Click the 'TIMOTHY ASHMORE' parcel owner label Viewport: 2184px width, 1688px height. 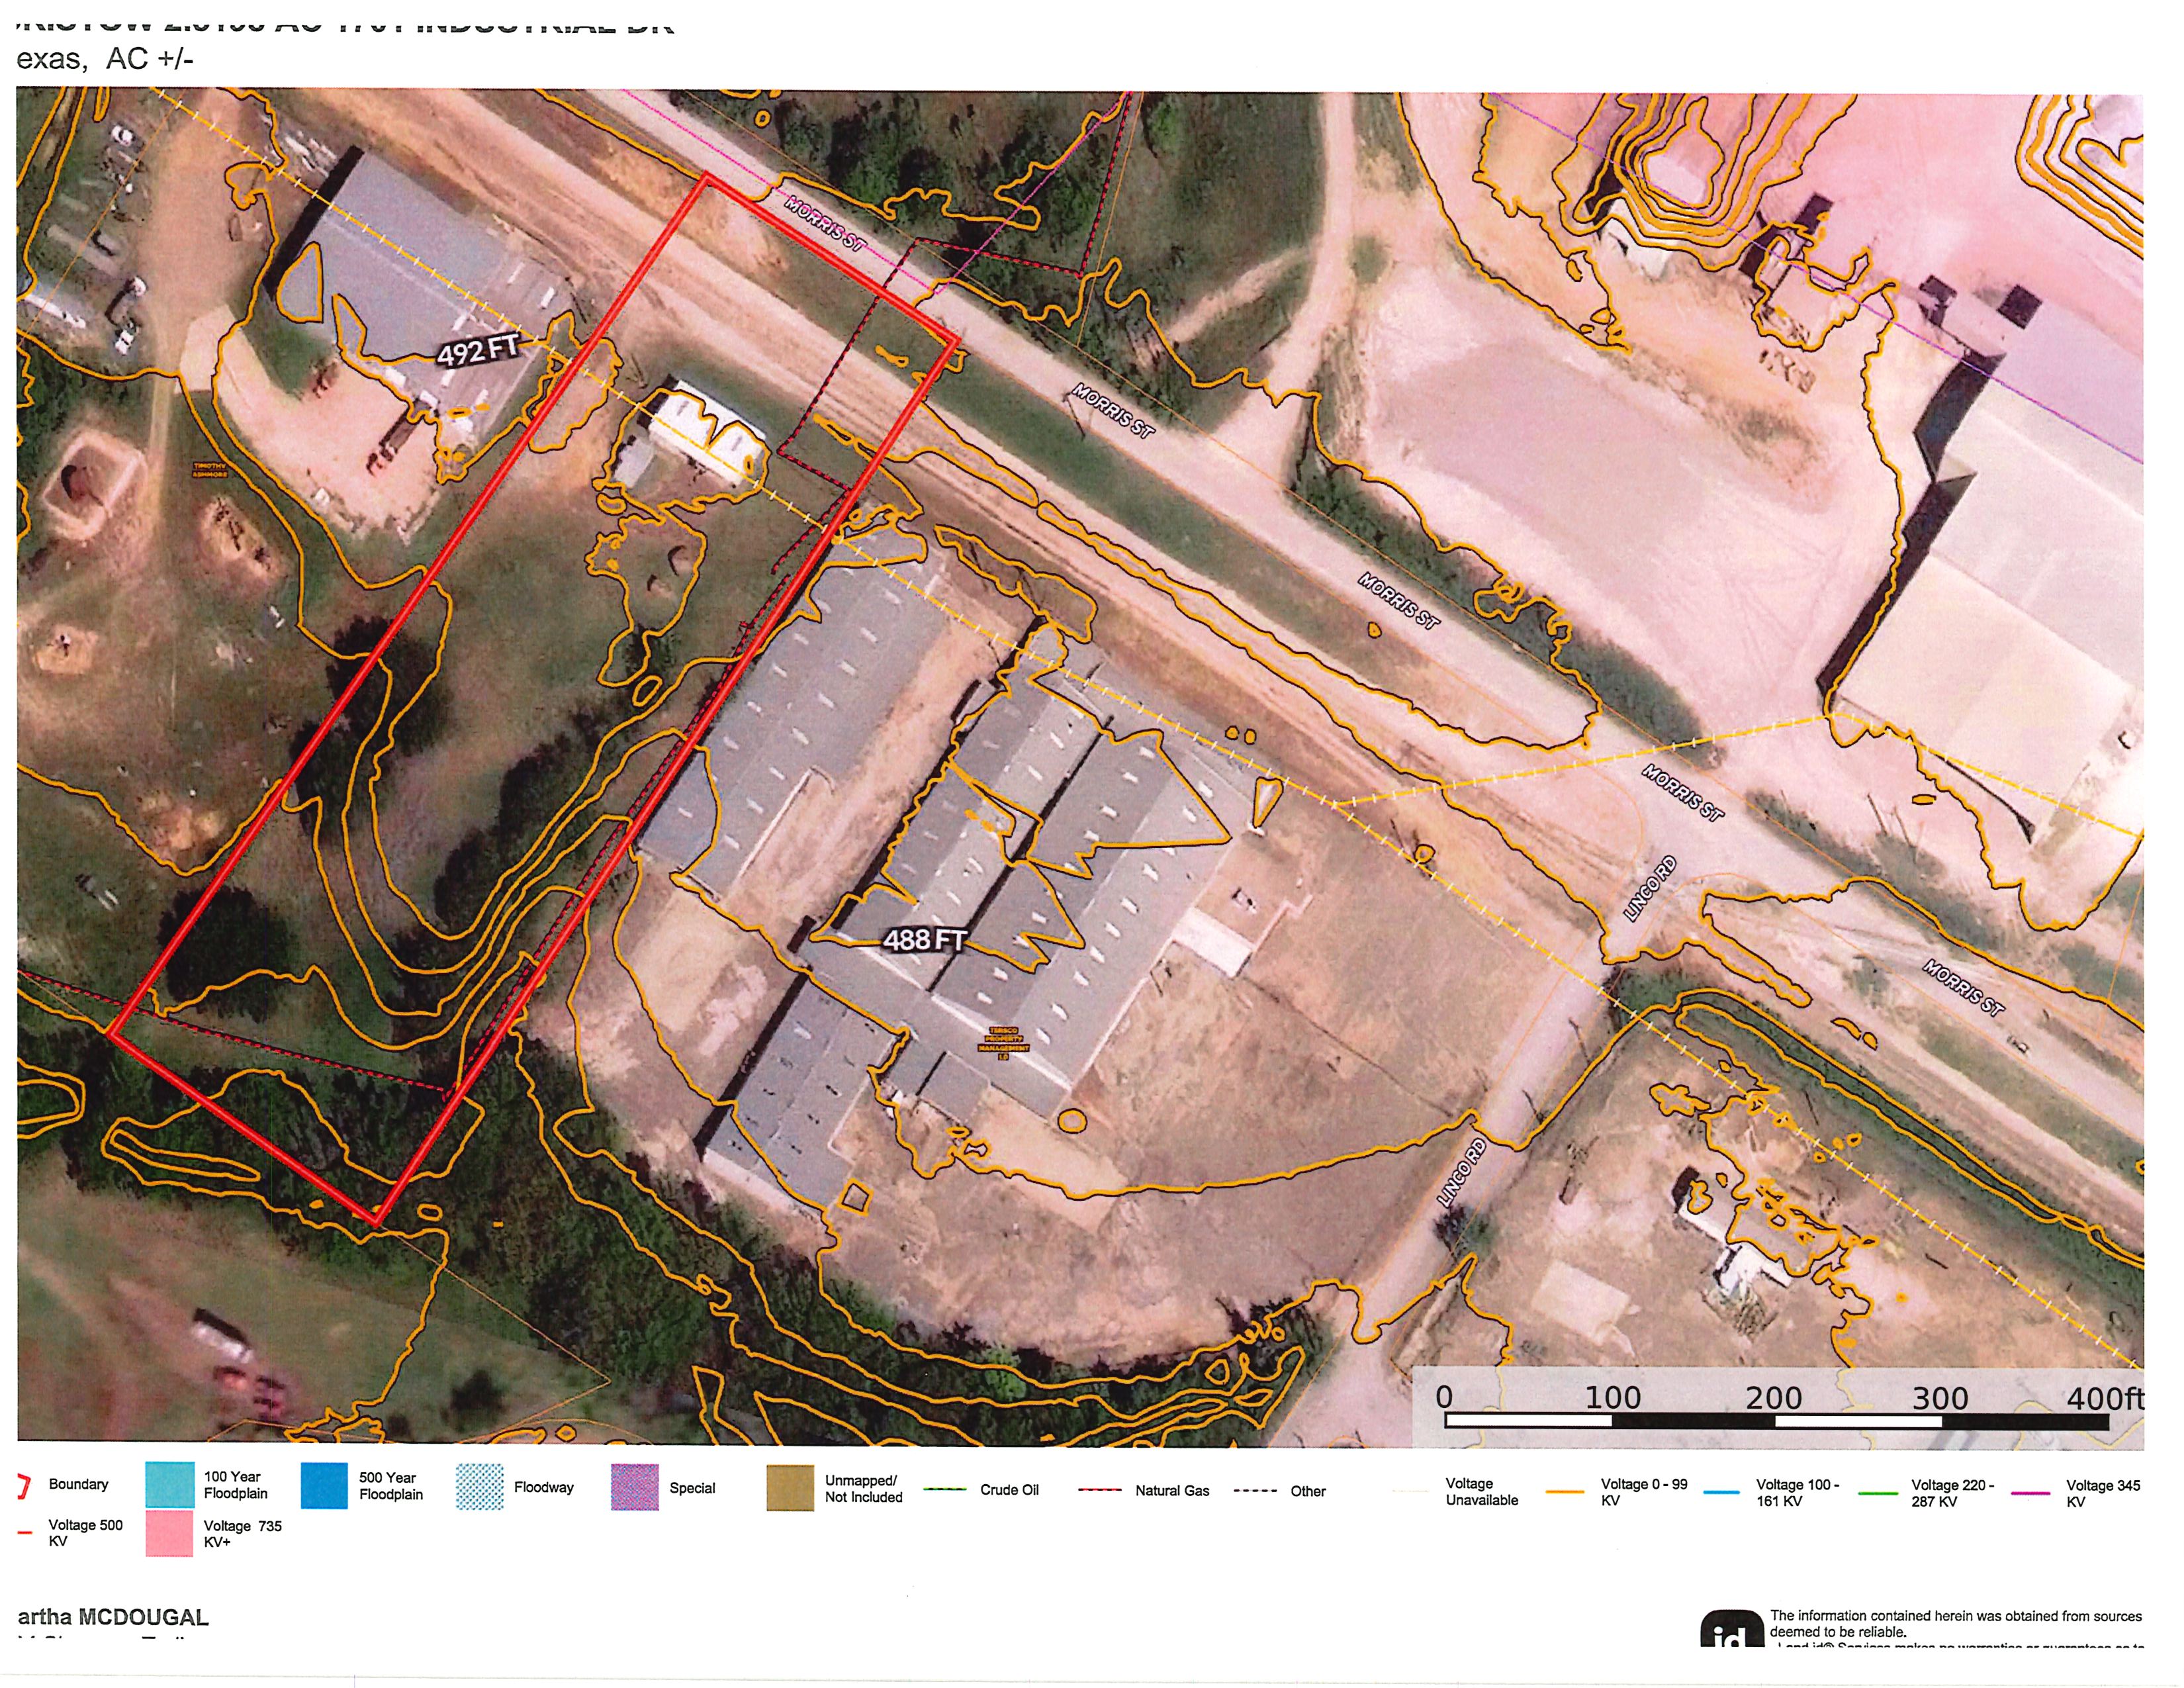click(x=210, y=470)
